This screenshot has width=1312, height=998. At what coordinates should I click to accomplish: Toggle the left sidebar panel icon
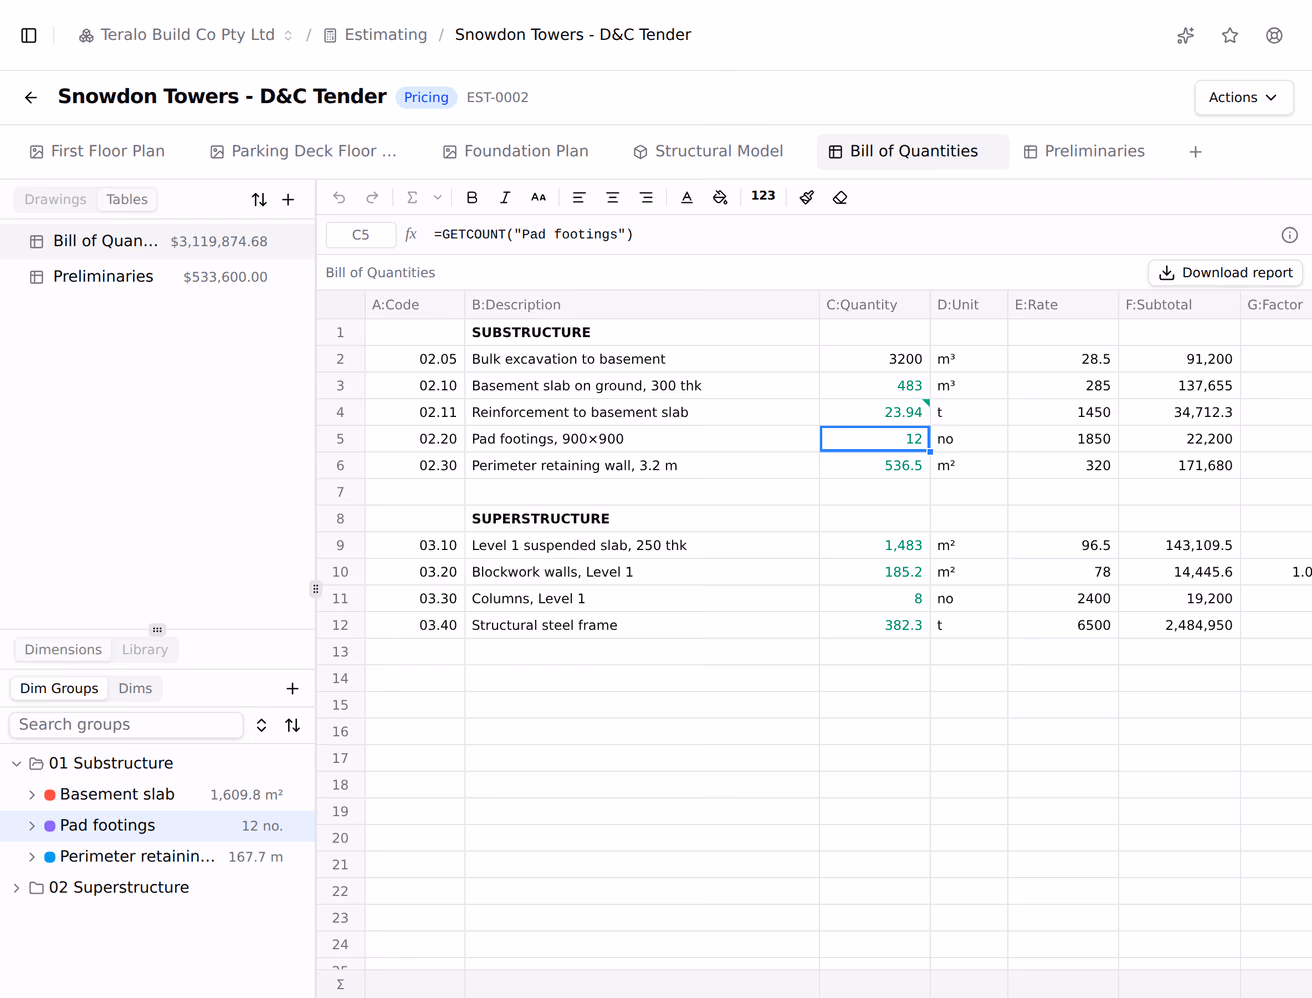click(29, 35)
